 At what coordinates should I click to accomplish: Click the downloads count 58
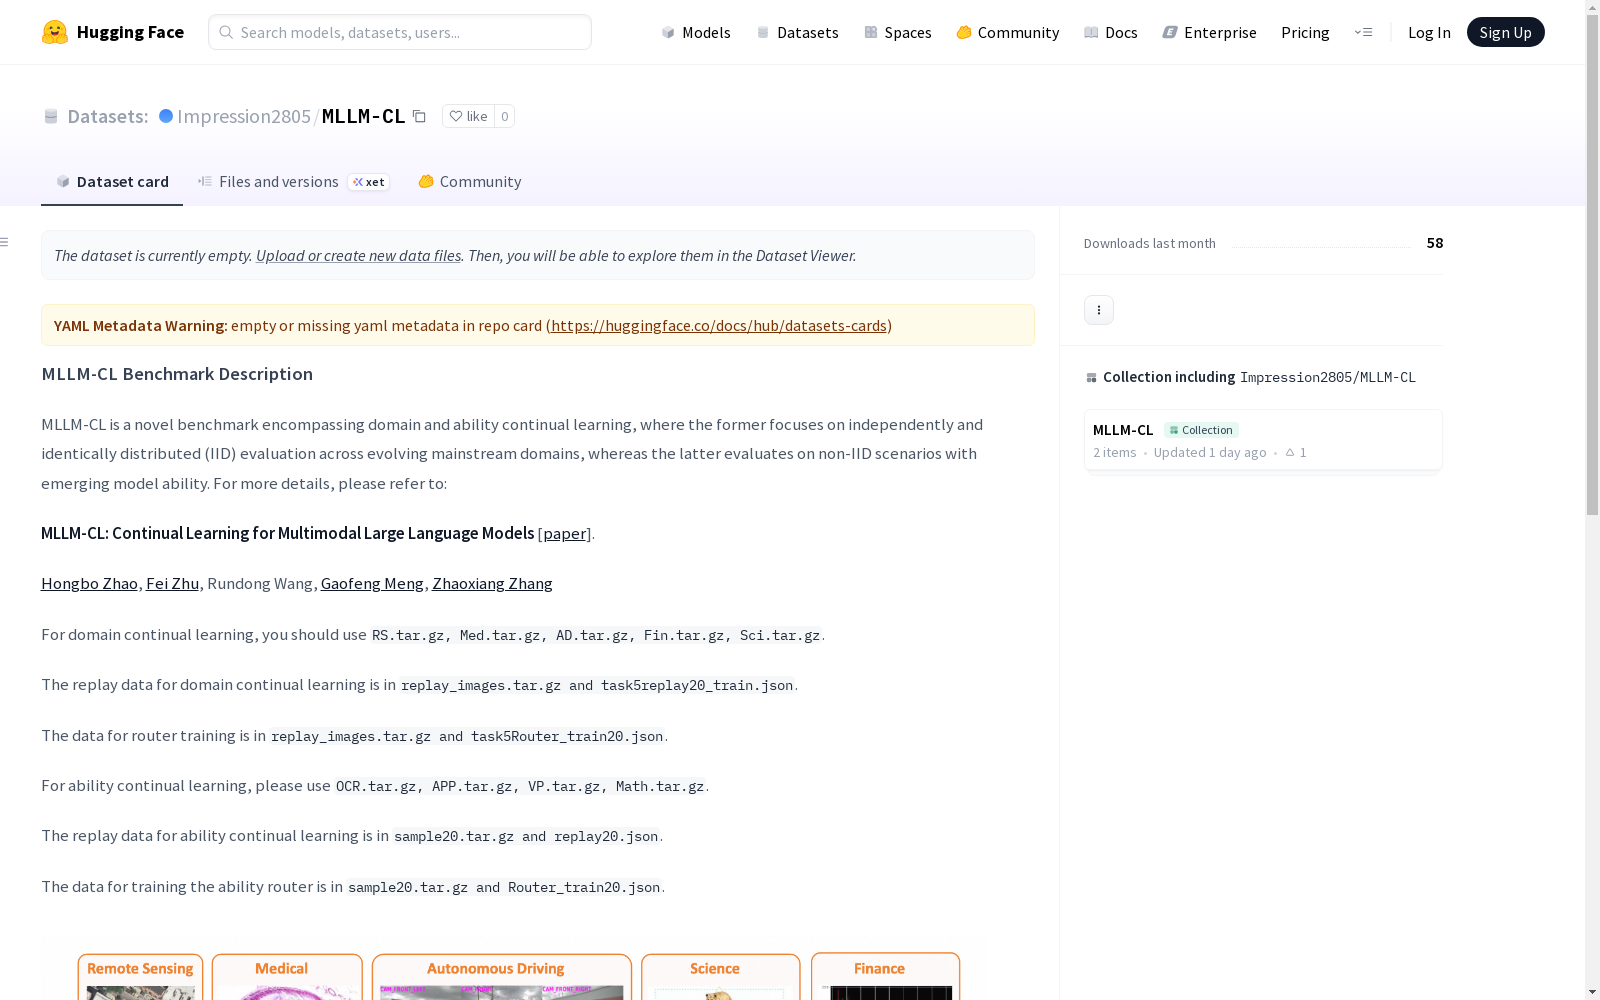(x=1435, y=243)
